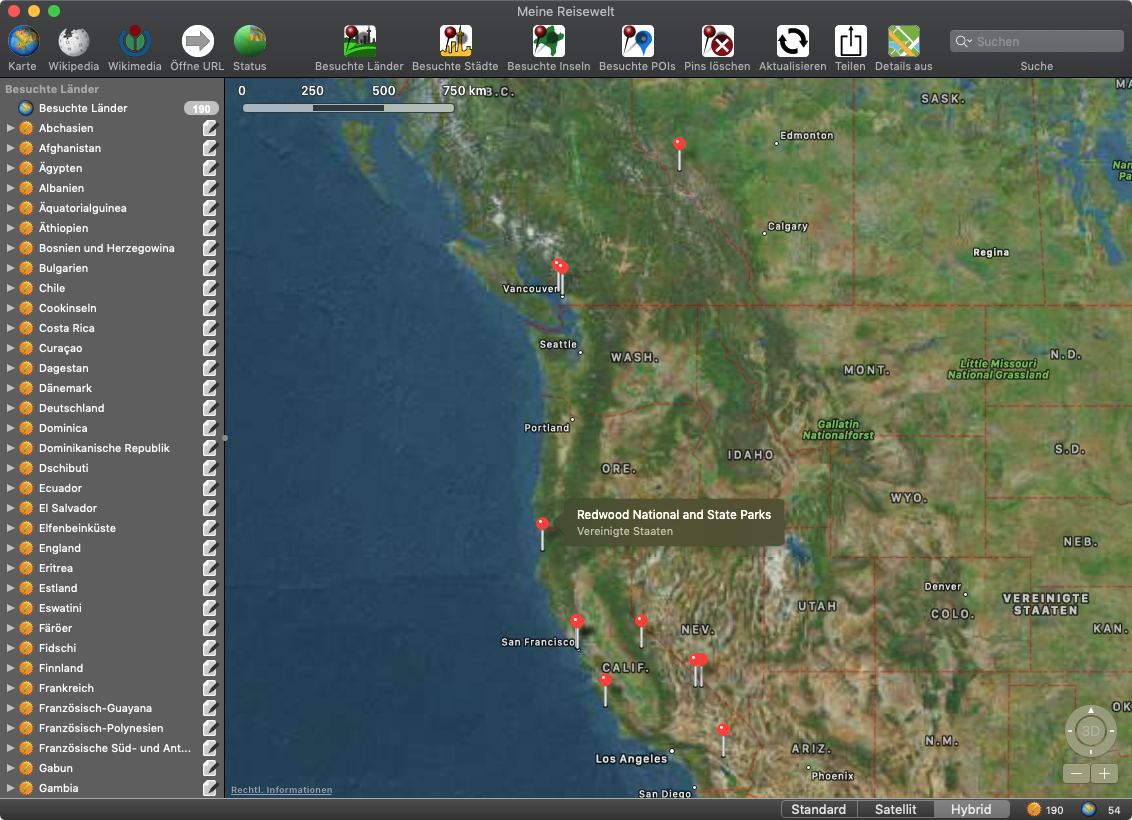Open the Rechtl. Informationen link

pos(281,790)
